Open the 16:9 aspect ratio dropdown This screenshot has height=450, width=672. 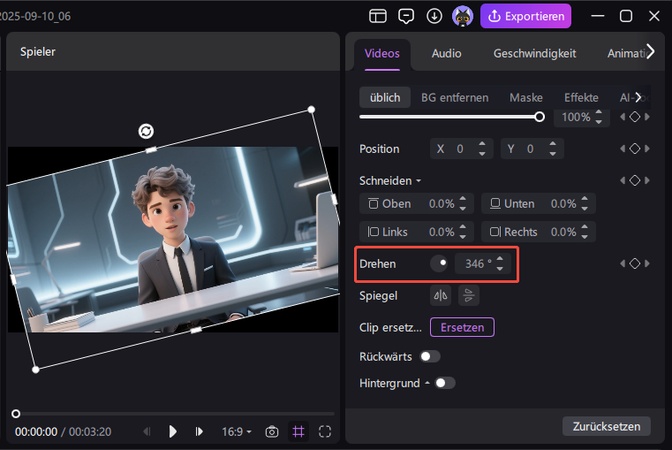point(236,432)
